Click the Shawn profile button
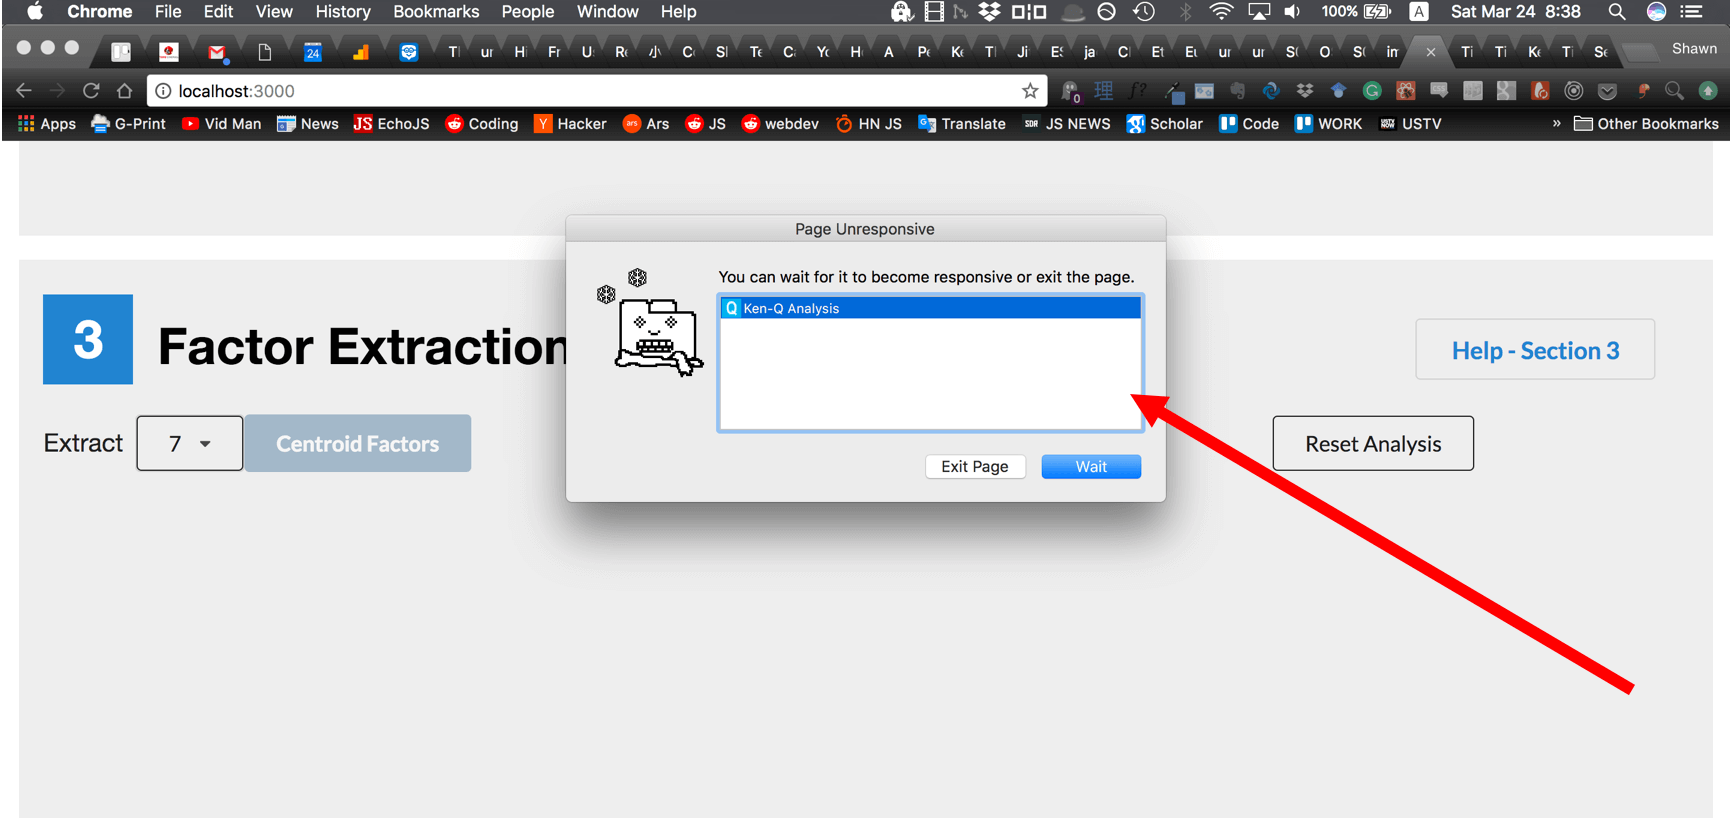This screenshot has height=818, width=1734. click(1694, 49)
